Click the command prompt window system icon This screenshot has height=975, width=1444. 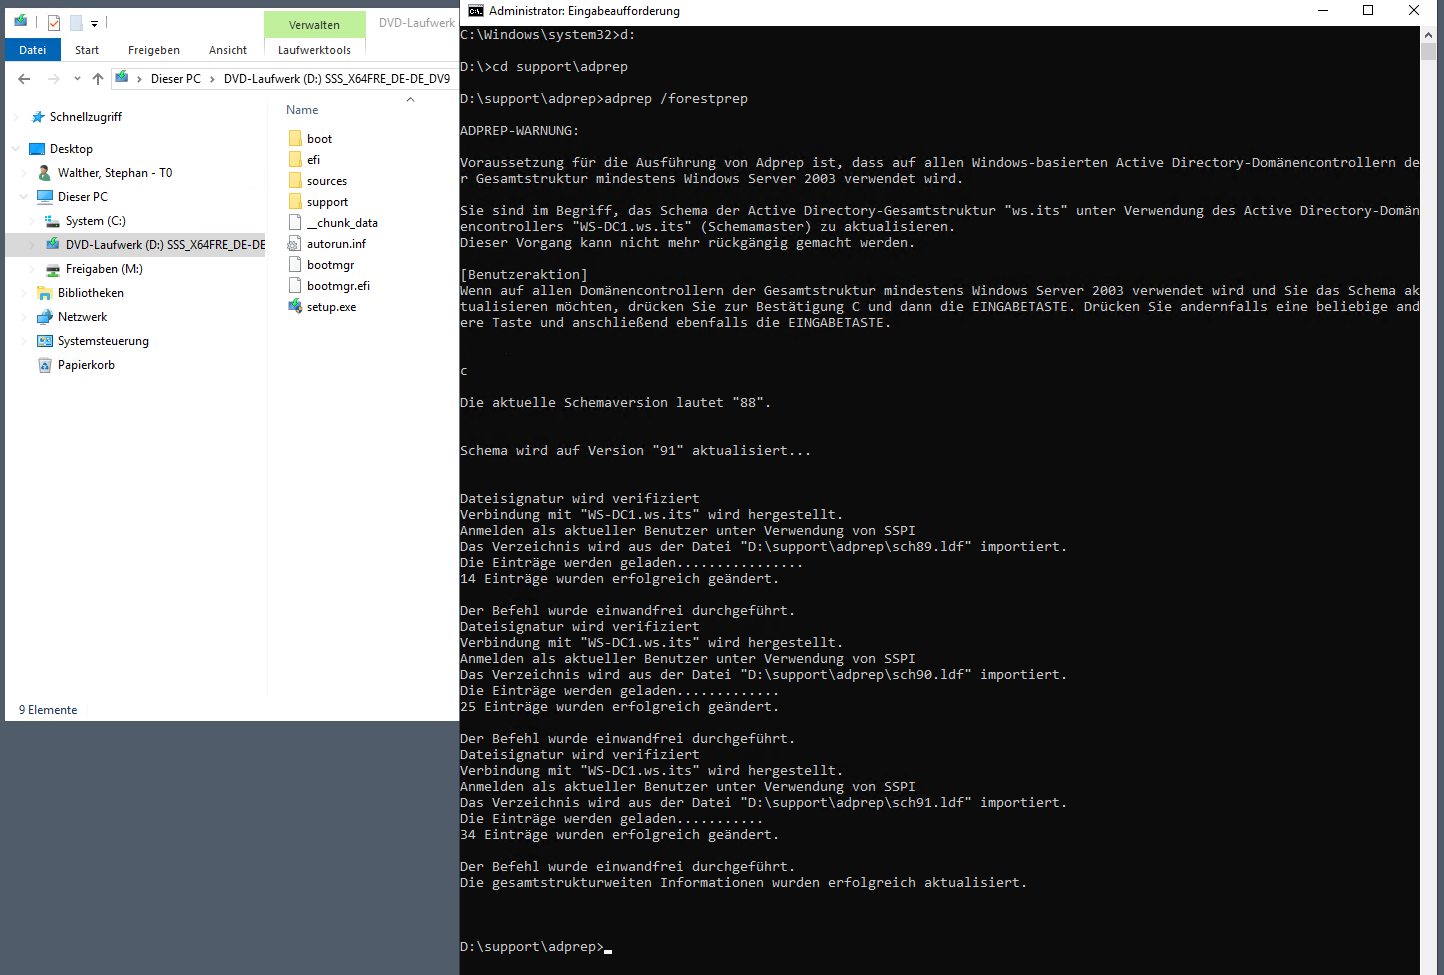click(x=476, y=11)
